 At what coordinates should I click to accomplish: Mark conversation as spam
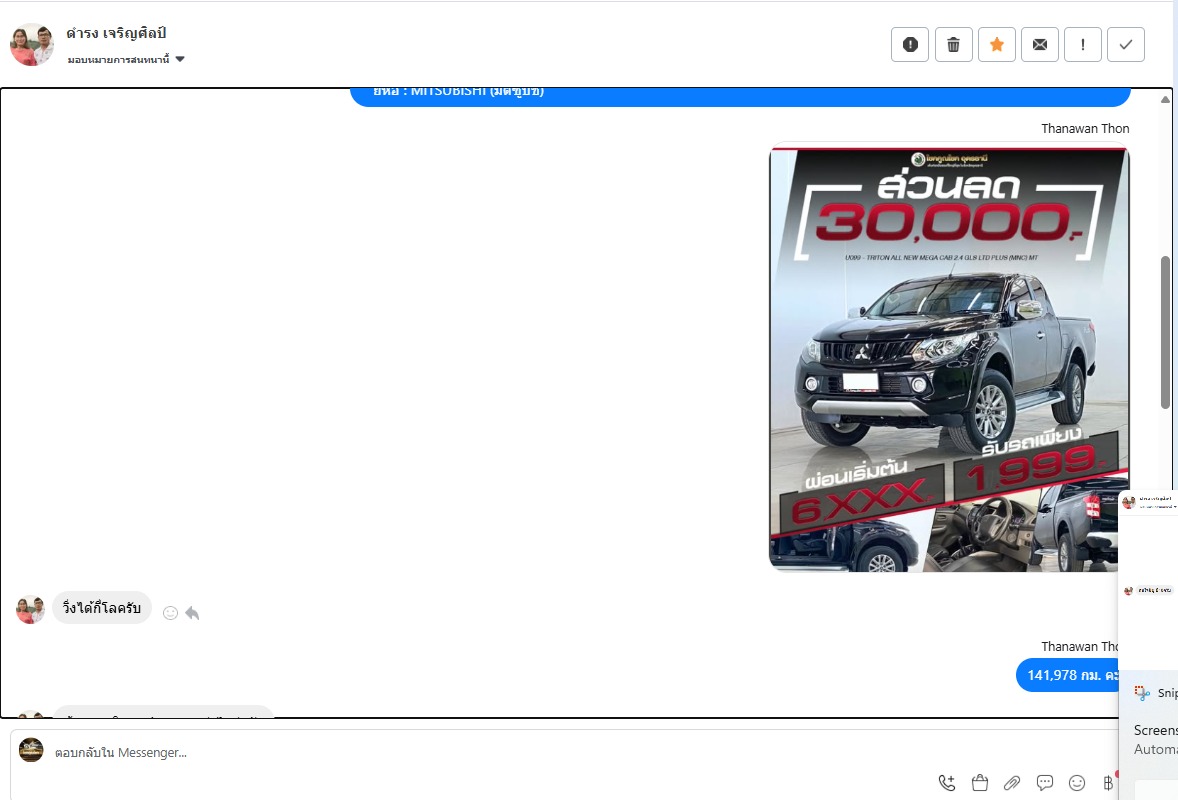910,44
